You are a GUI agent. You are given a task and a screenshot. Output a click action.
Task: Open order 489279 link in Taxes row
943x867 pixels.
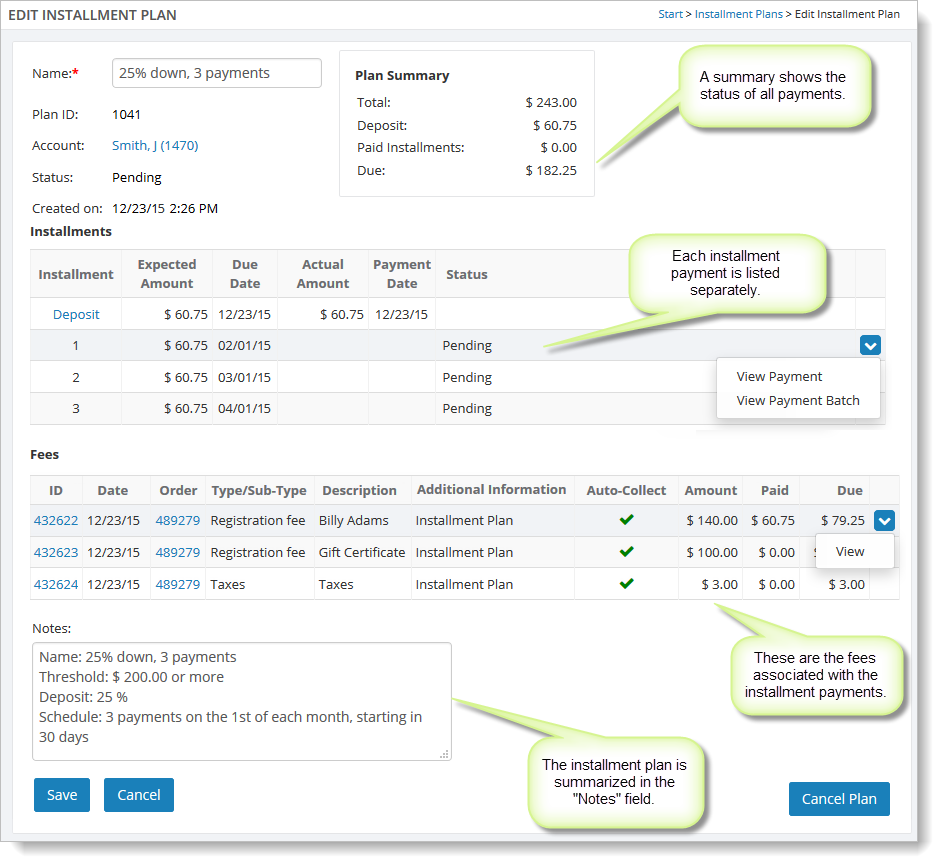(x=177, y=584)
